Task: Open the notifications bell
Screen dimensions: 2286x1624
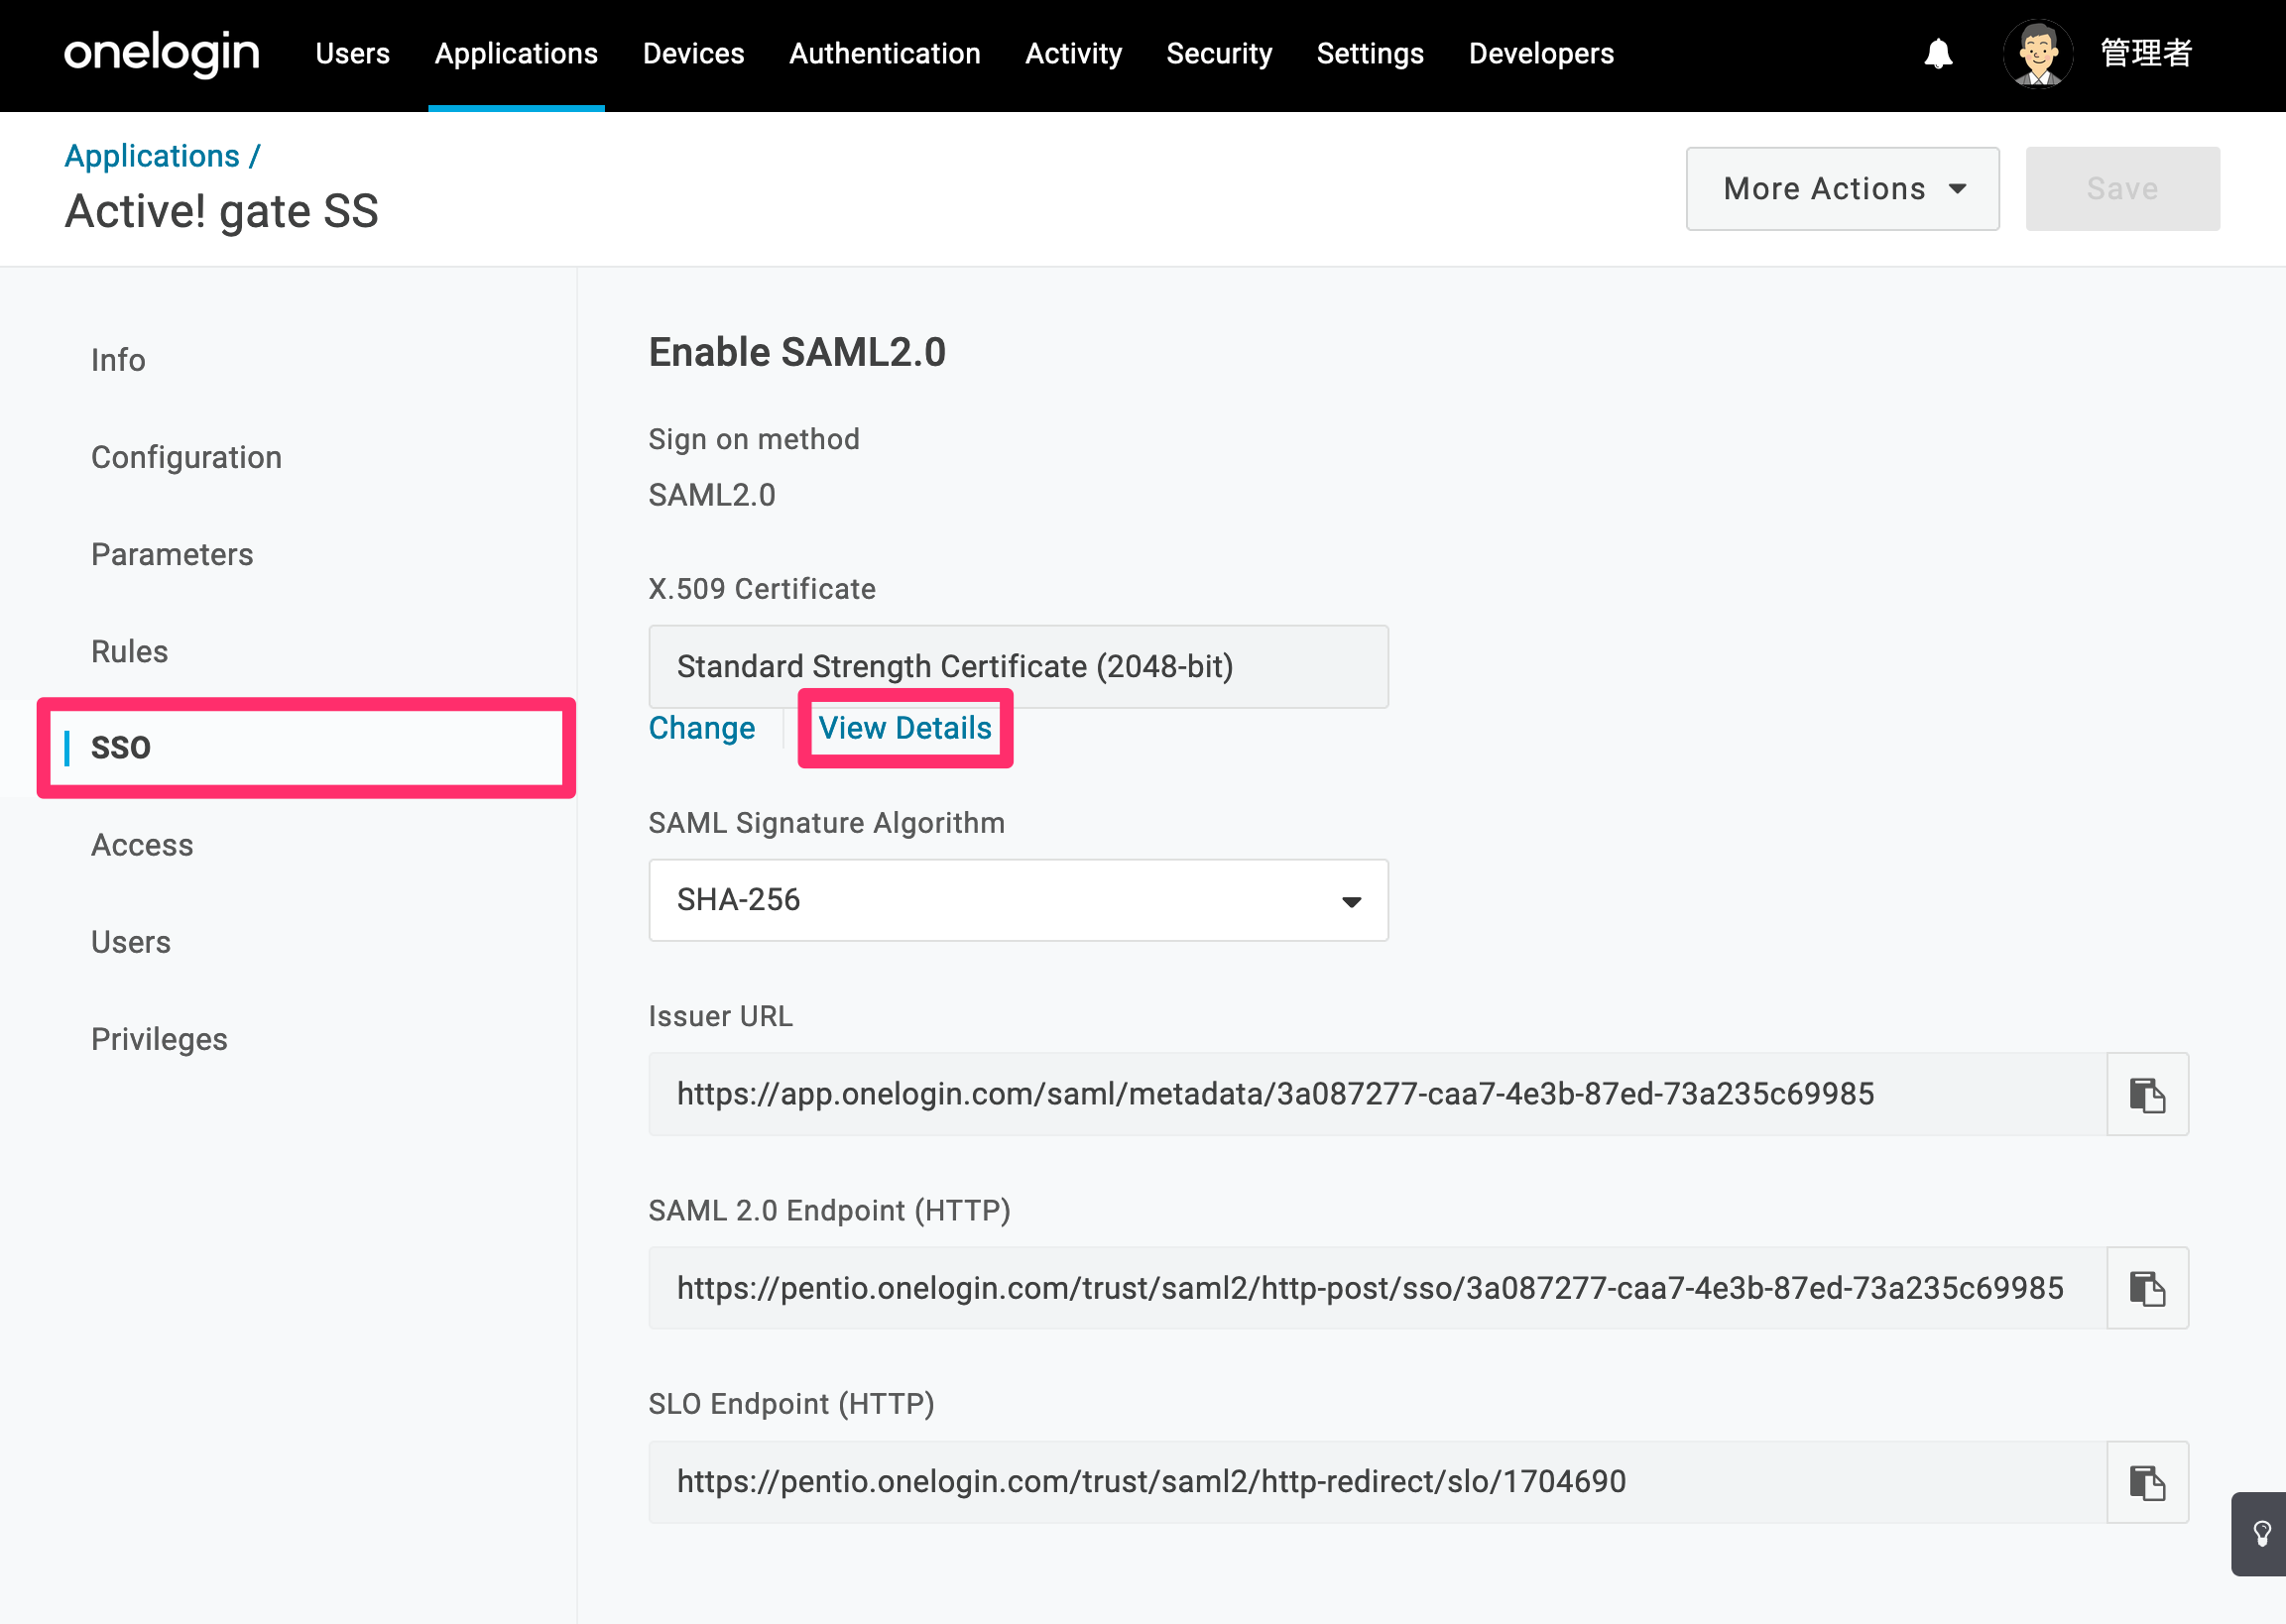Action: 1938,53
